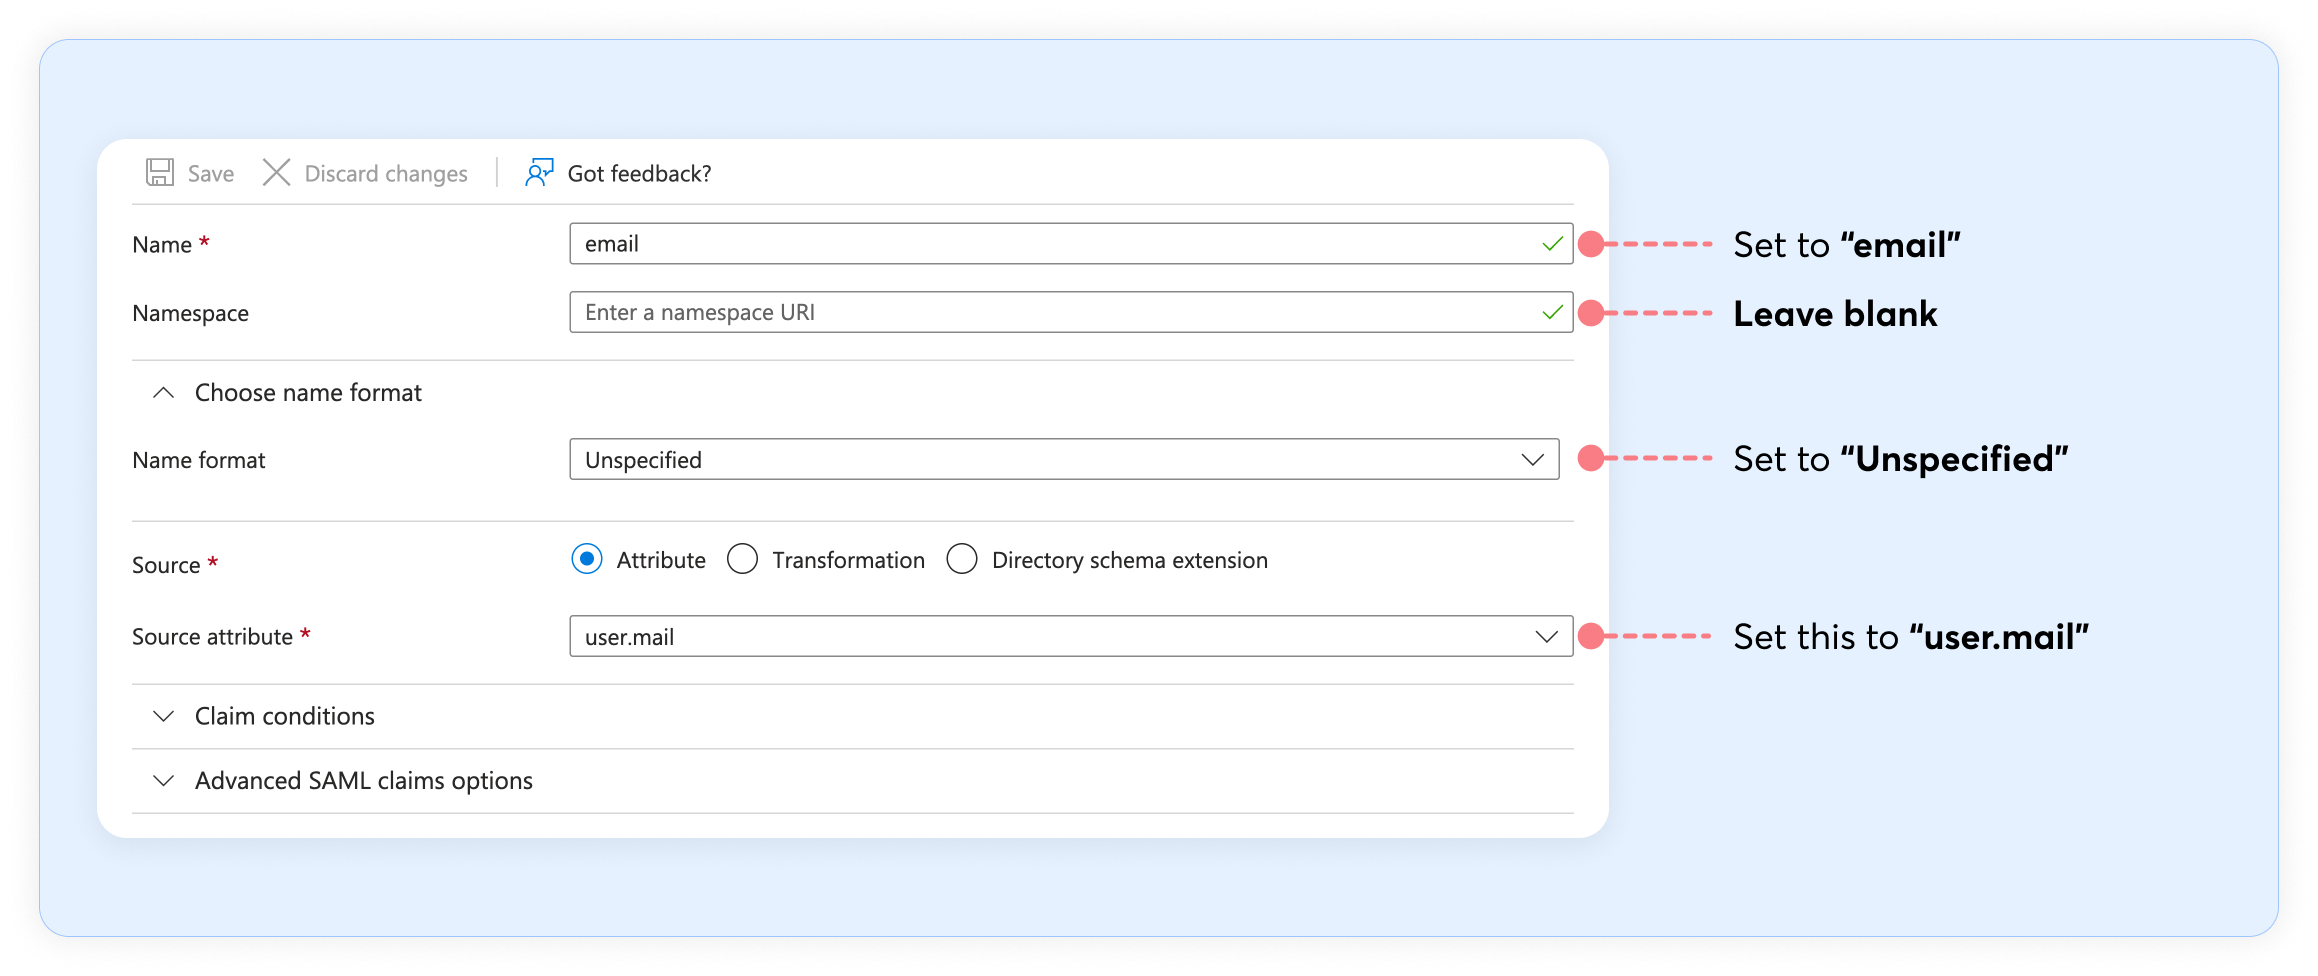Image resolution: width=2318 pixels, height=976 pixels.
Task: Expand the Claim conditions section
Action: coord(284,716)
